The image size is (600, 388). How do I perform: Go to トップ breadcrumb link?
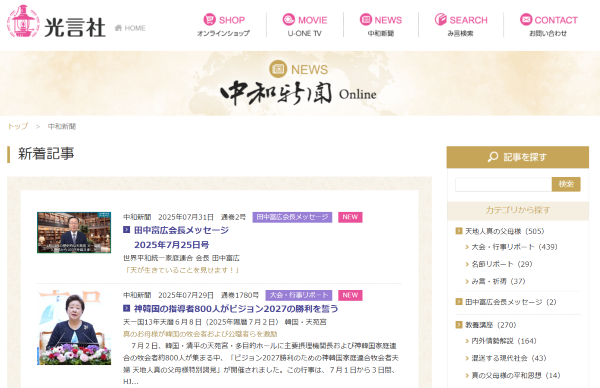click(x=18, y=126)
